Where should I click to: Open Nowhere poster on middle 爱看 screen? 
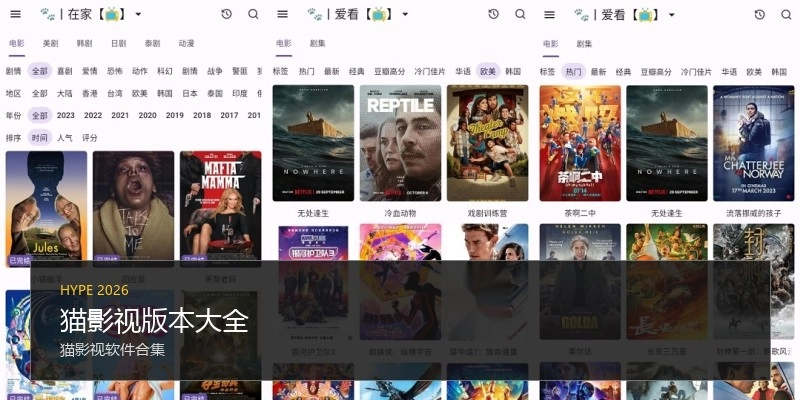point(313,143)
